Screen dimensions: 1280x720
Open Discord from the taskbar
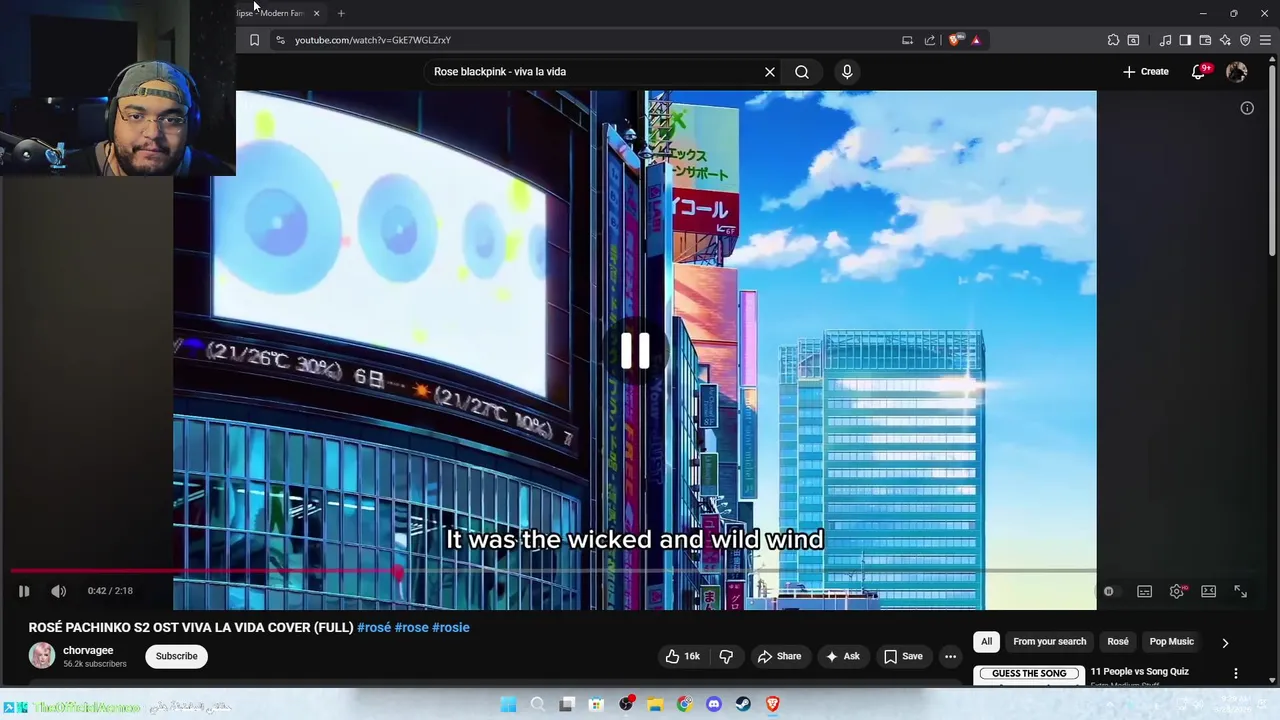[714, 704]
